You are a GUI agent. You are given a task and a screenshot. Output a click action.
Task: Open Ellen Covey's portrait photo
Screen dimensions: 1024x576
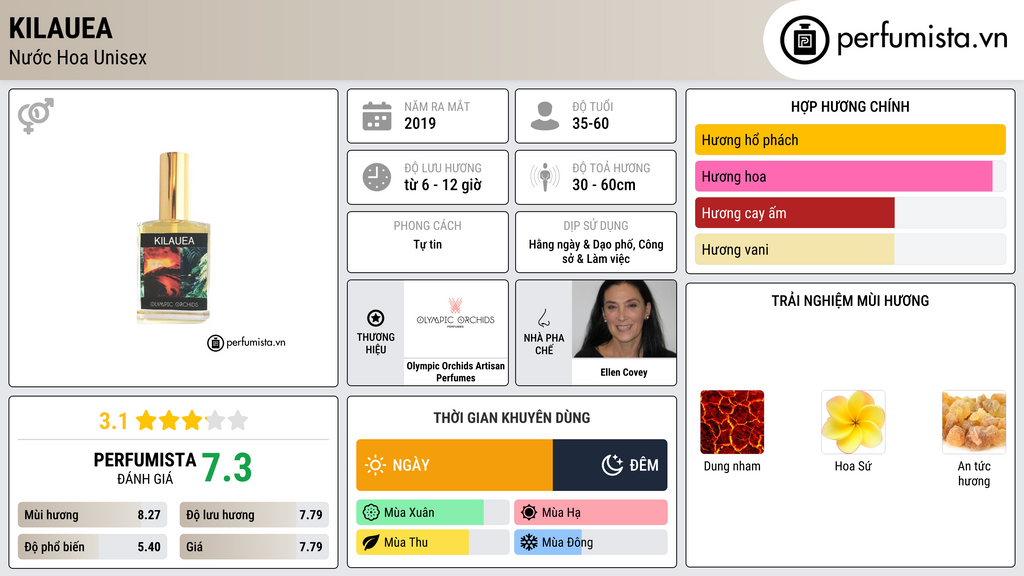pos(624,319)
